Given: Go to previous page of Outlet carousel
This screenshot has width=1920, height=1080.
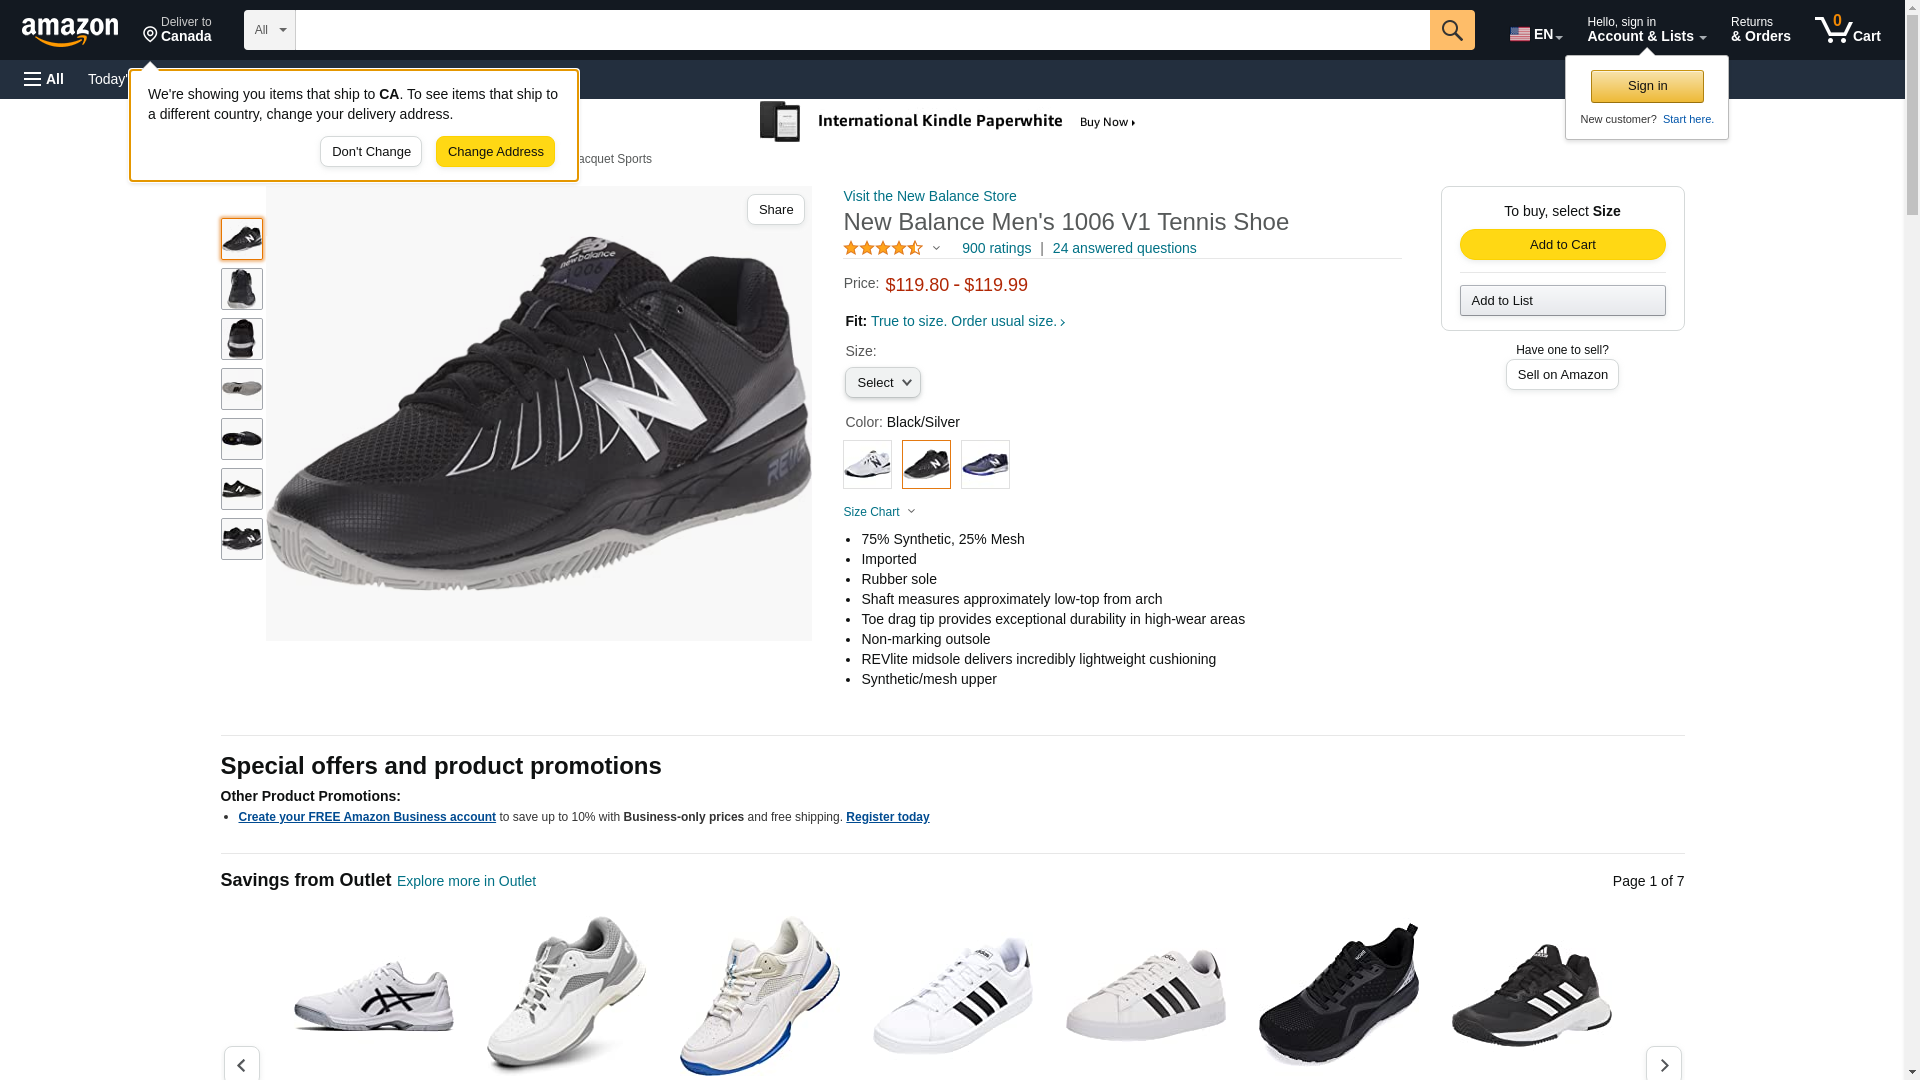Looking at the screenshot, I should [241, 1064].
